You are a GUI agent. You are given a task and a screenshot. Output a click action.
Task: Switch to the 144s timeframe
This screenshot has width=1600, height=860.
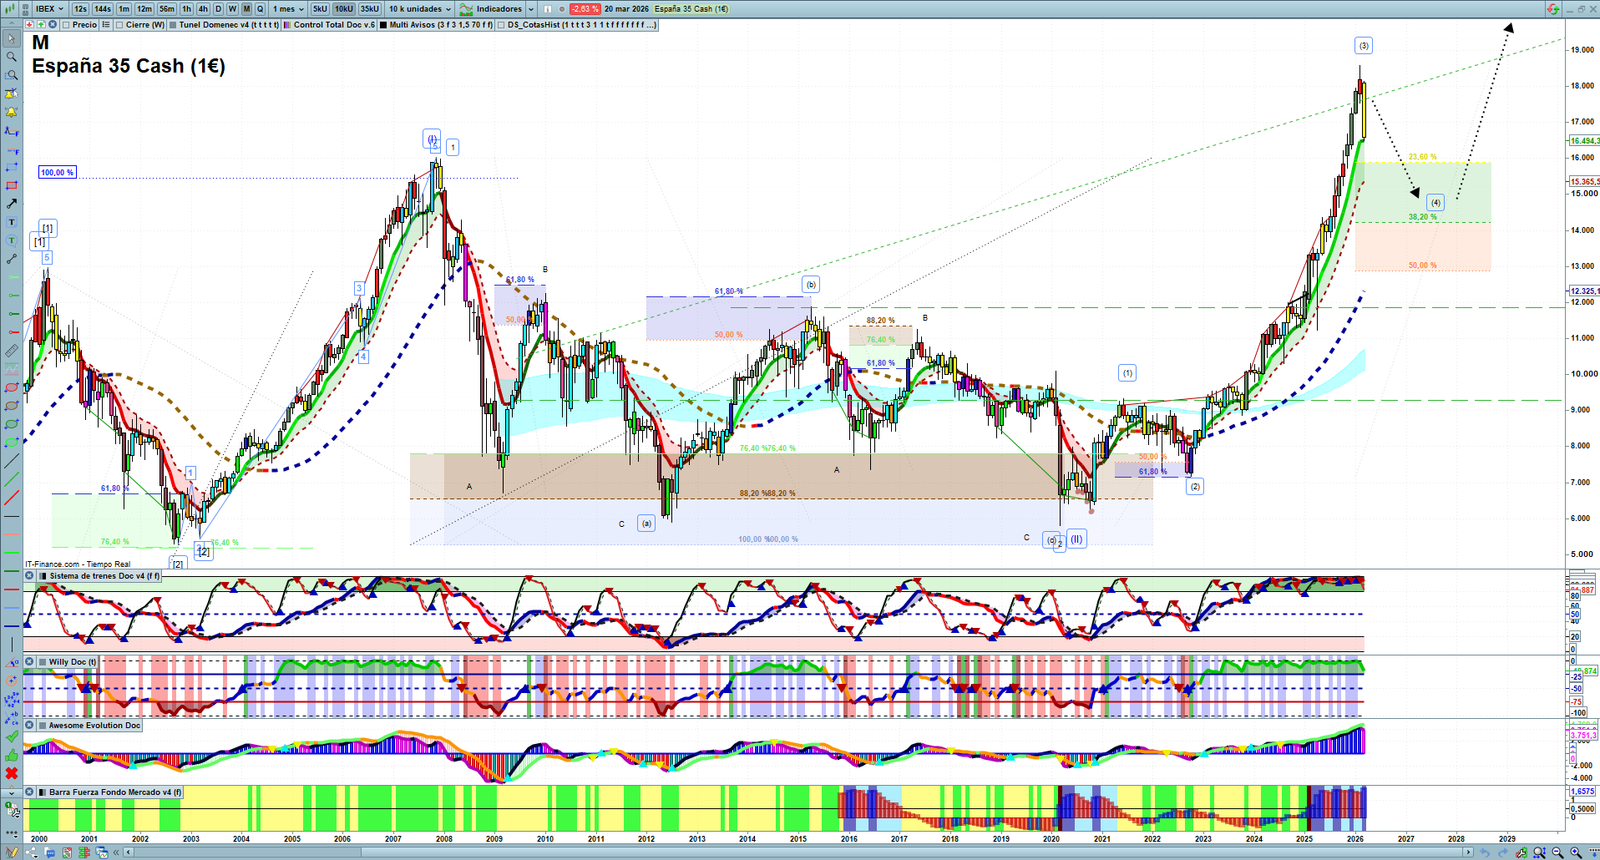(x=103, y=9)
